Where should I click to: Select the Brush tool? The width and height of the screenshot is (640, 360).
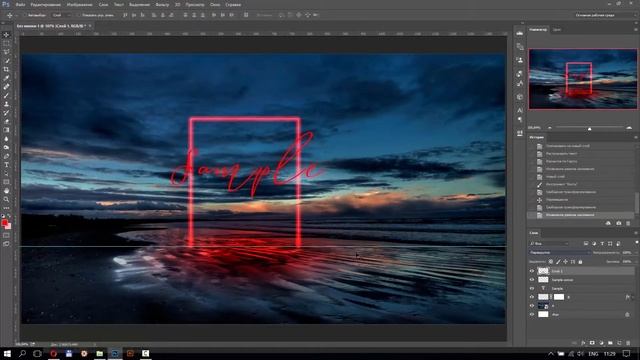click(x=6, y=96)
